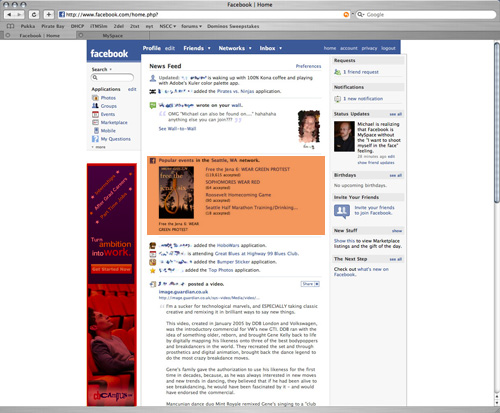Viewport: 500px width, 413px height.
Task: Click the Bumper Sticker story icon
Action: point(153,262)
